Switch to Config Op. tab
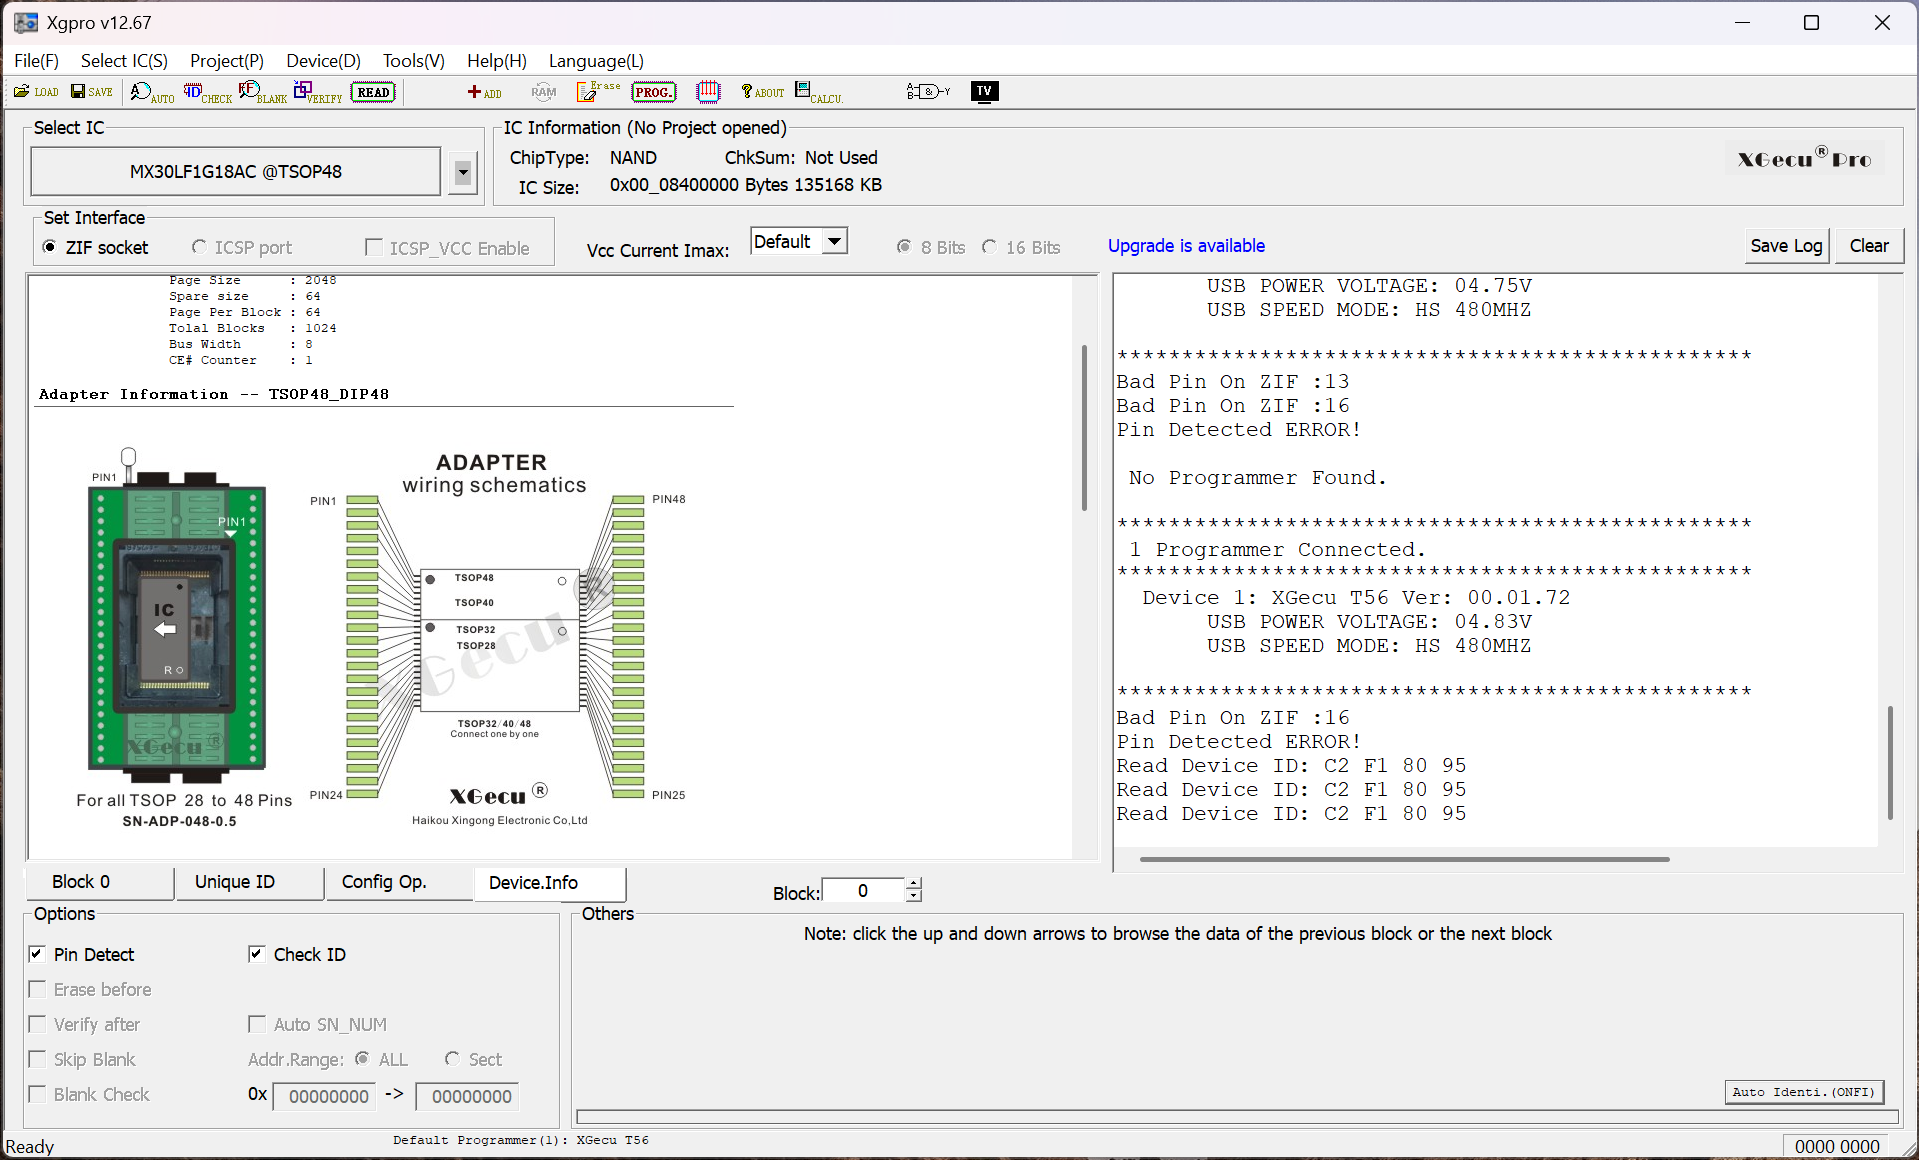This screenshot has width=1919, height=1160. click(x=399, y=882)
